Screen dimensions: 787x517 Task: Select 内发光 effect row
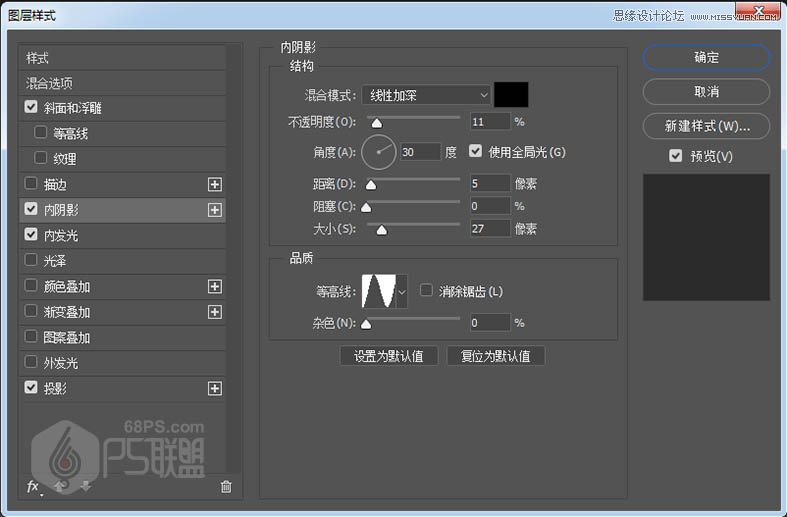click(122, 235)
